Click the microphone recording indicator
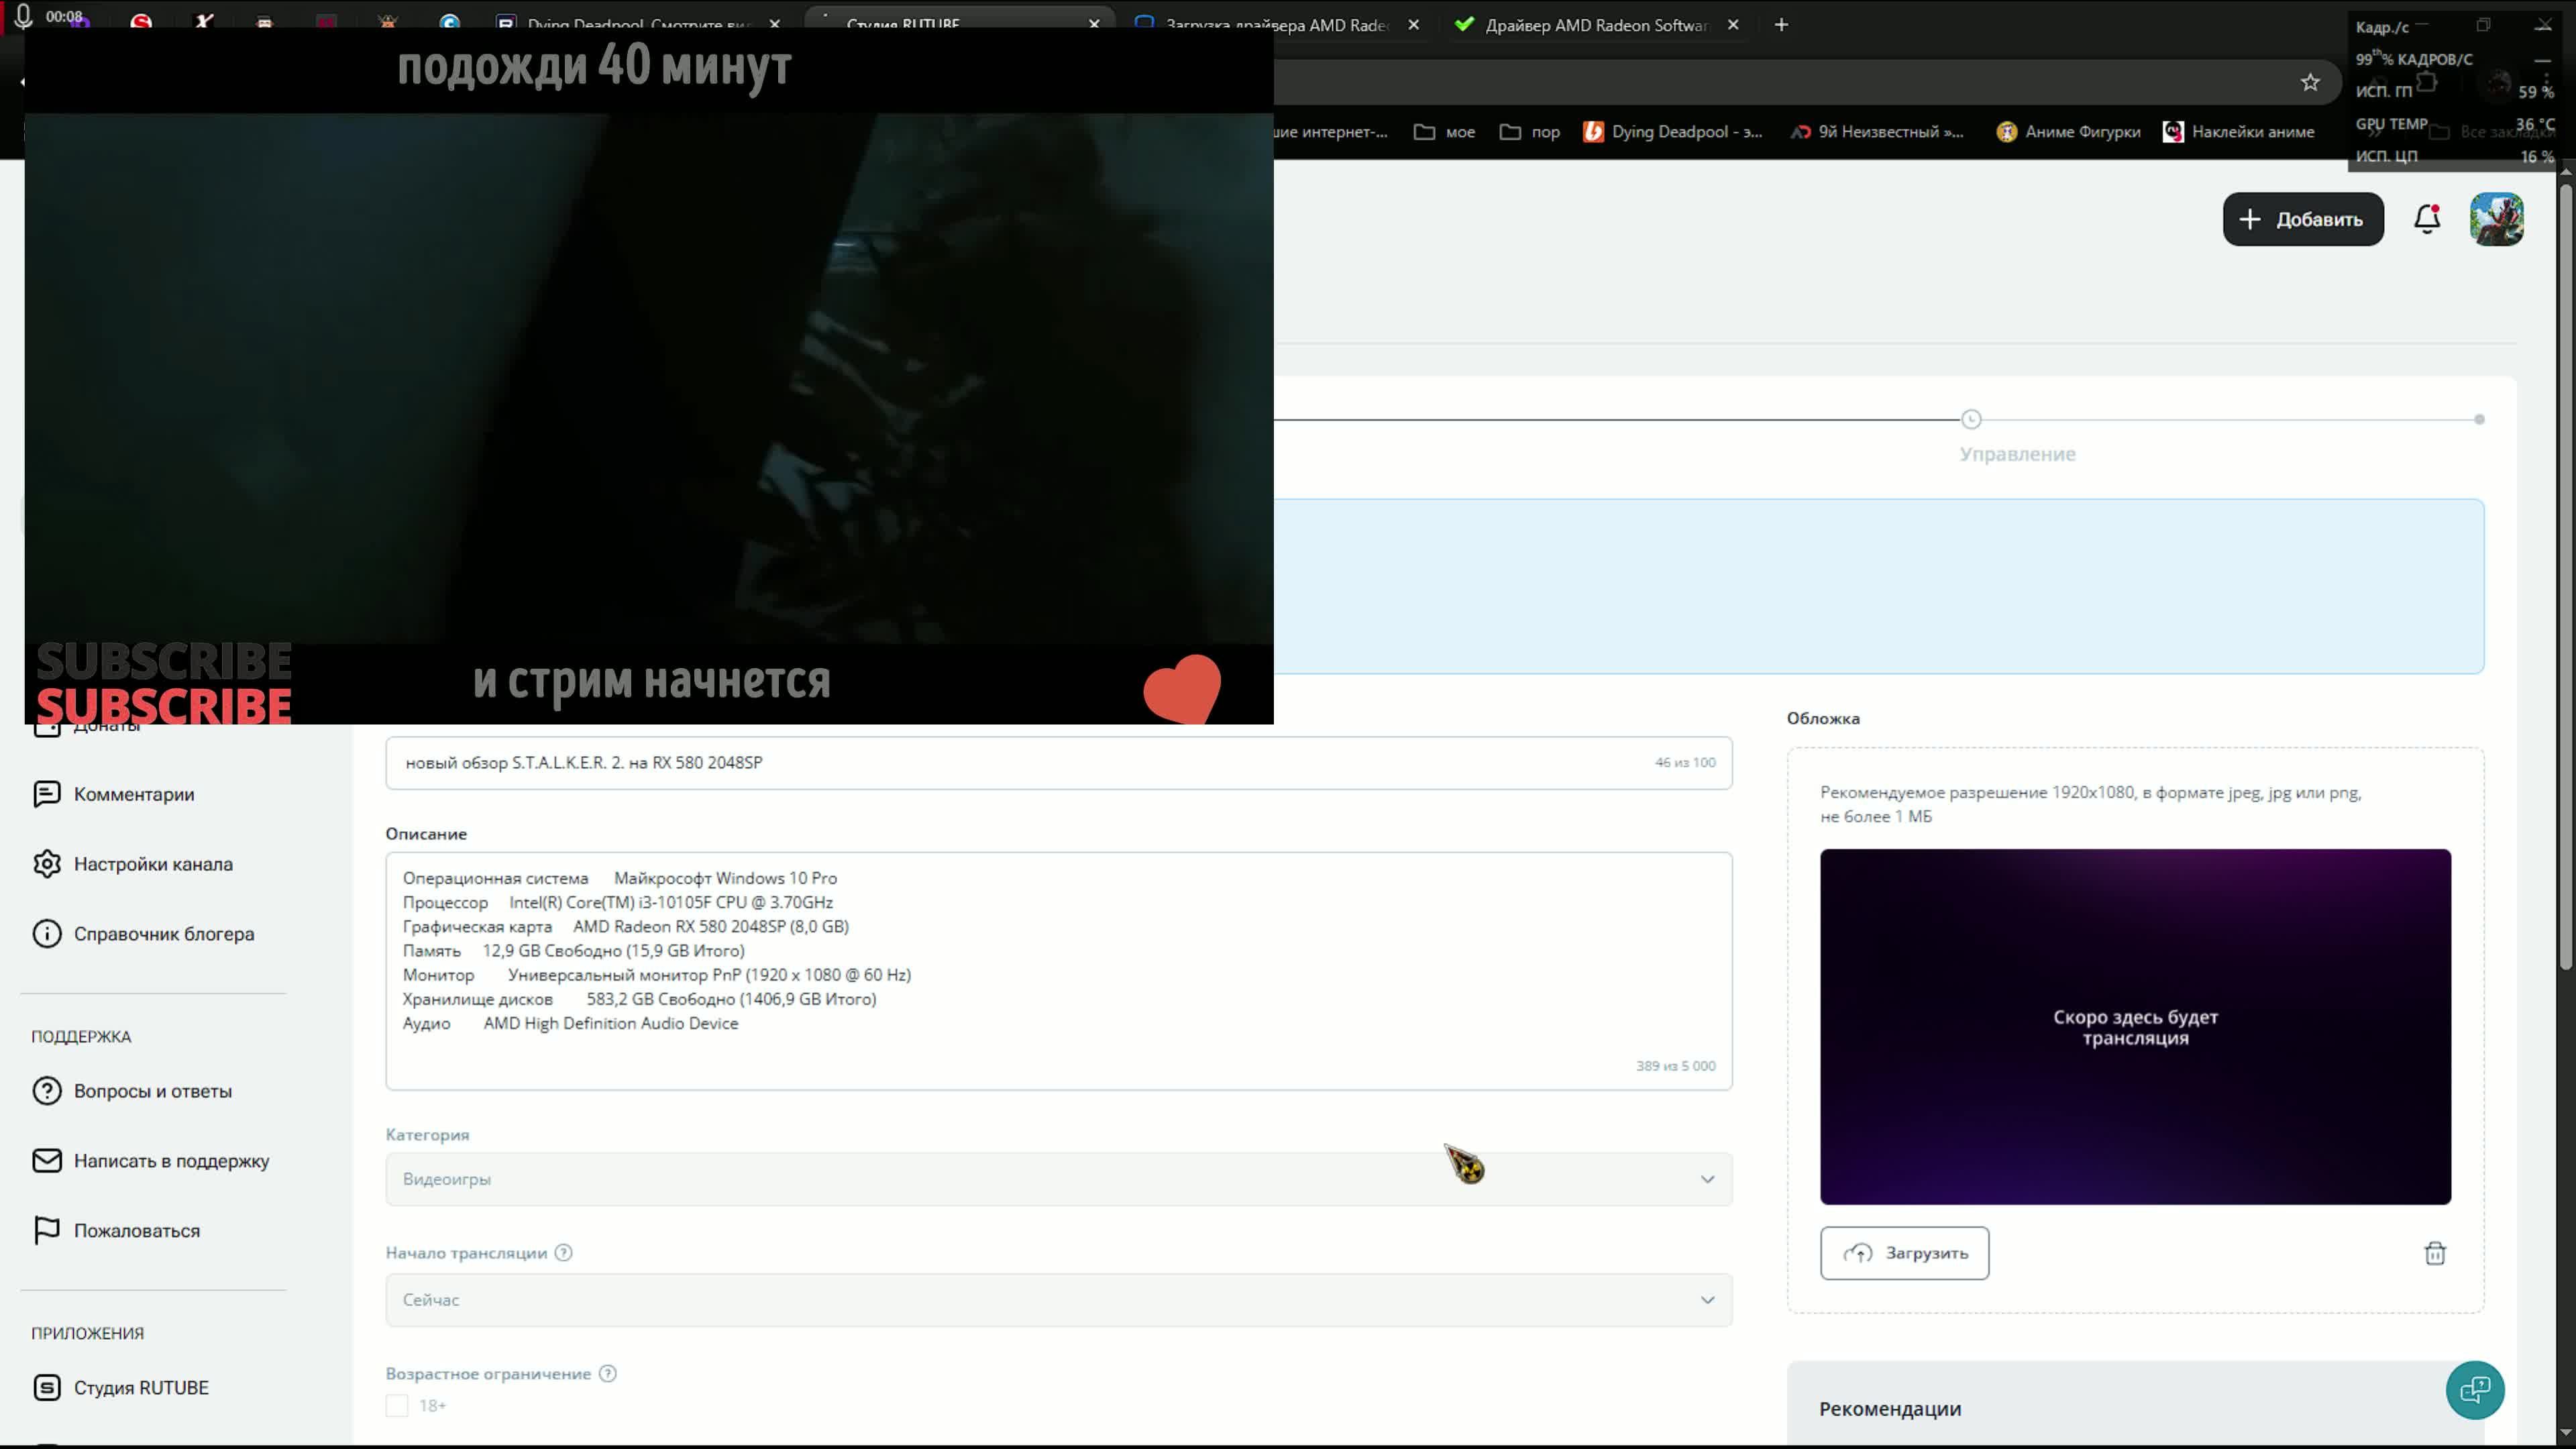 pos(23,16)
